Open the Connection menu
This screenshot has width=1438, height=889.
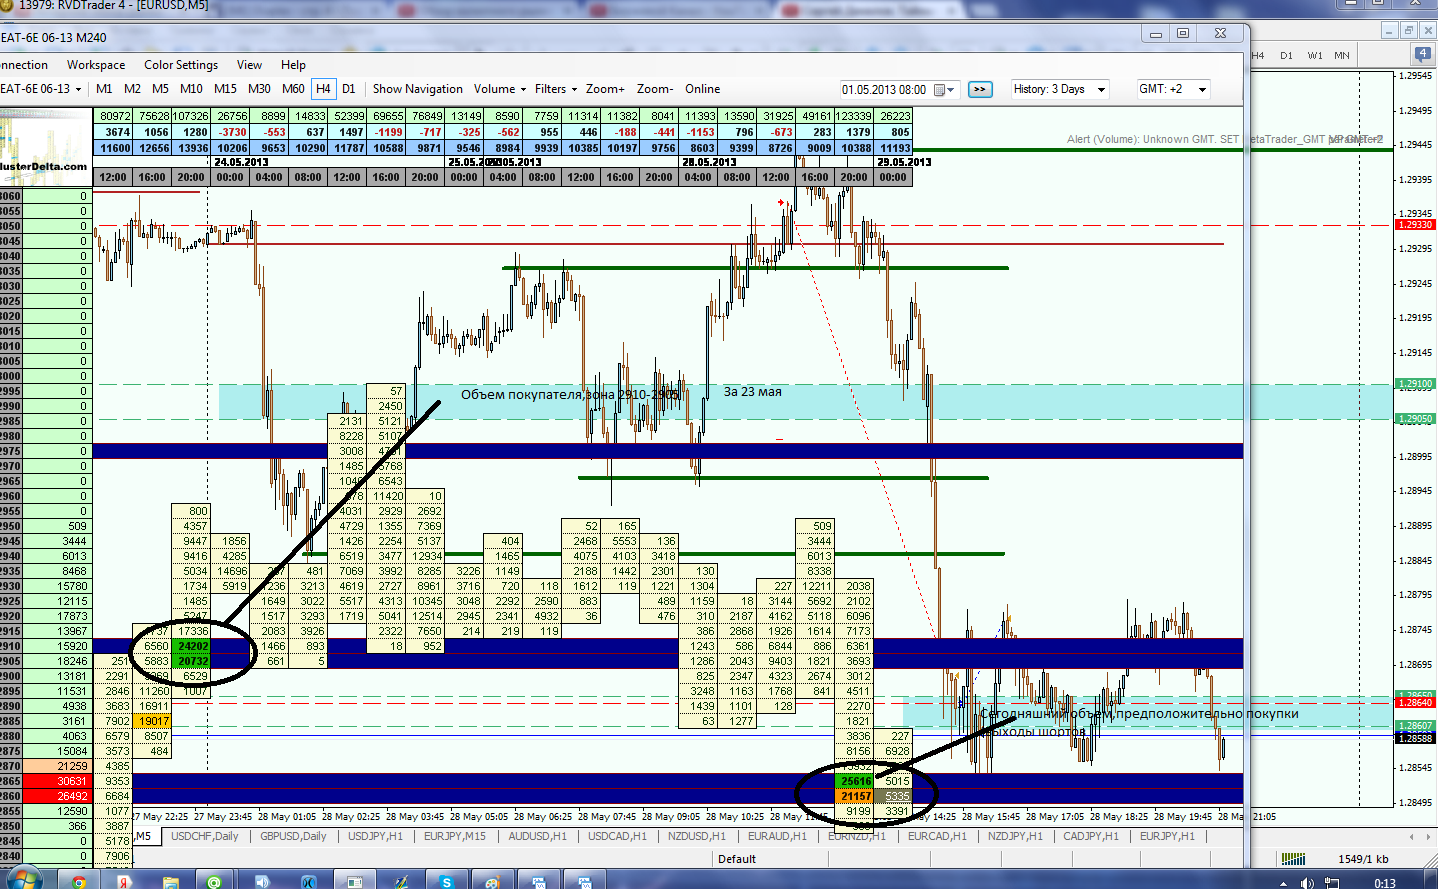tap(24, 65)
